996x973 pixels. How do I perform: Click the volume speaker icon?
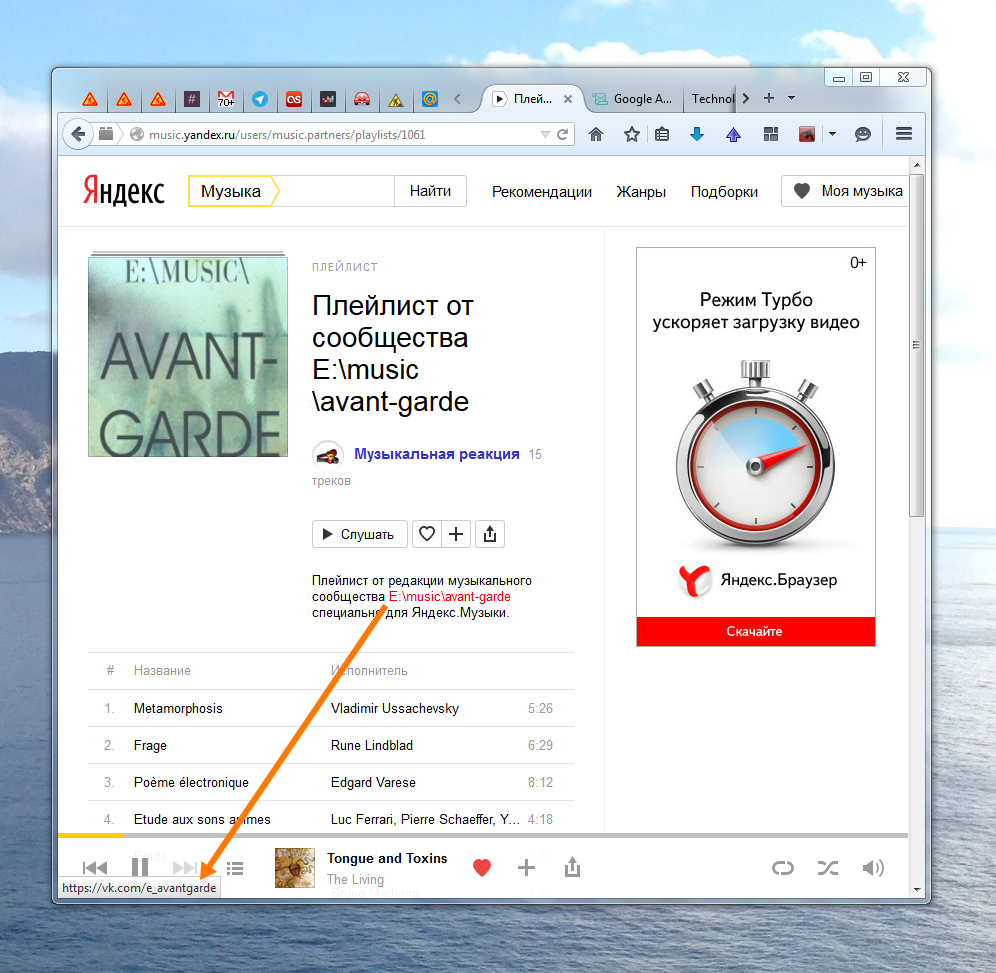873,868
